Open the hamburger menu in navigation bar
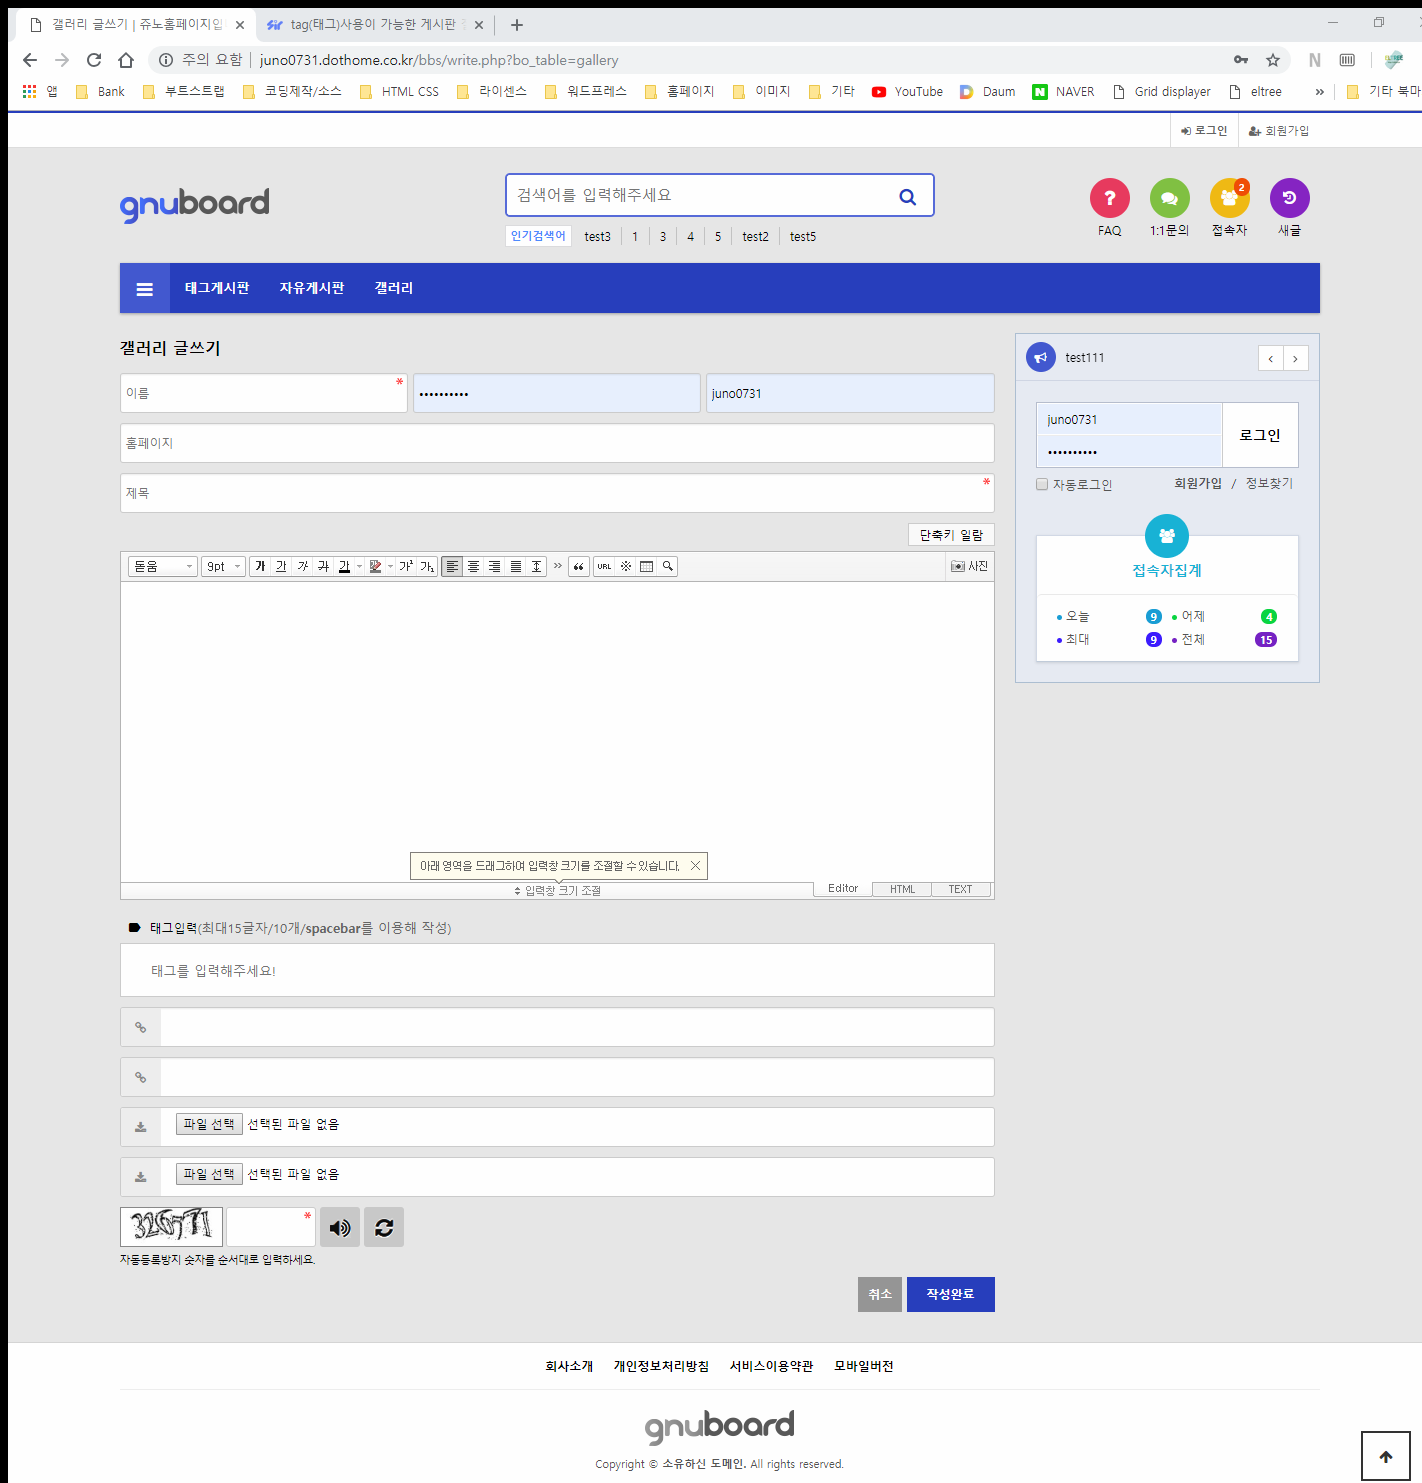1422x1483 pixels. (145, 289)
